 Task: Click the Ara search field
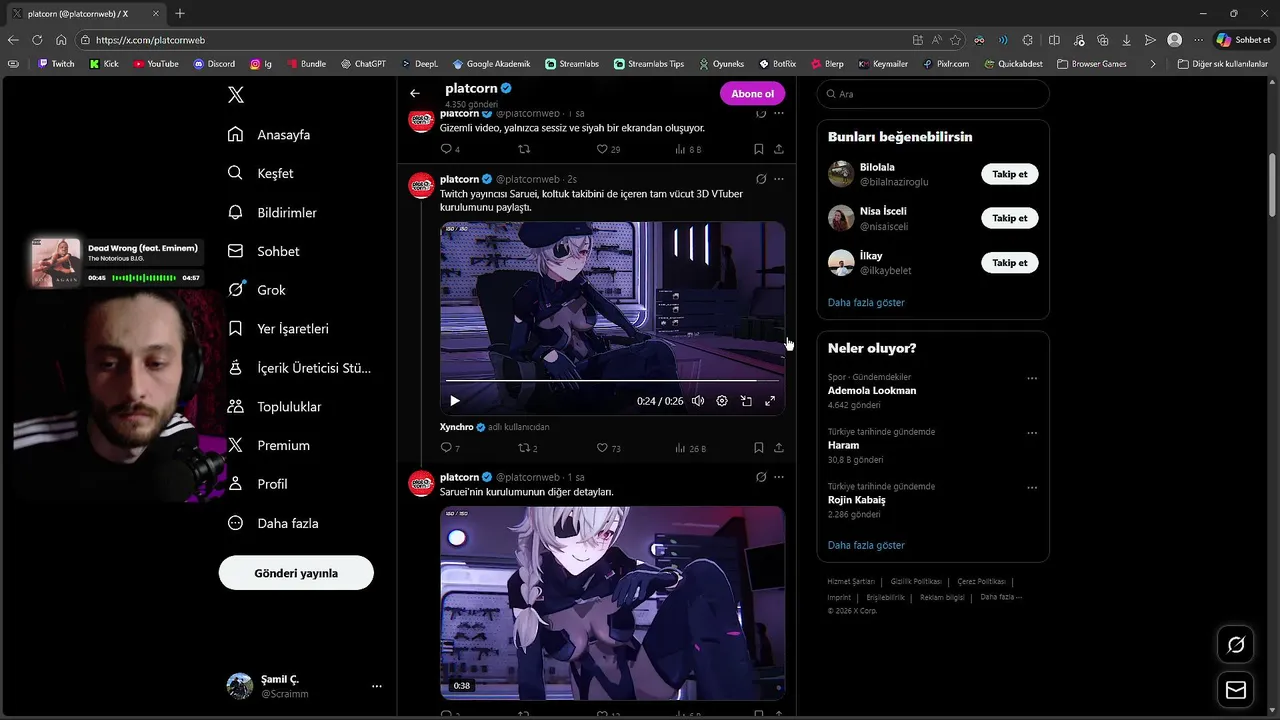pyautogui.click(x=933, y=94)
